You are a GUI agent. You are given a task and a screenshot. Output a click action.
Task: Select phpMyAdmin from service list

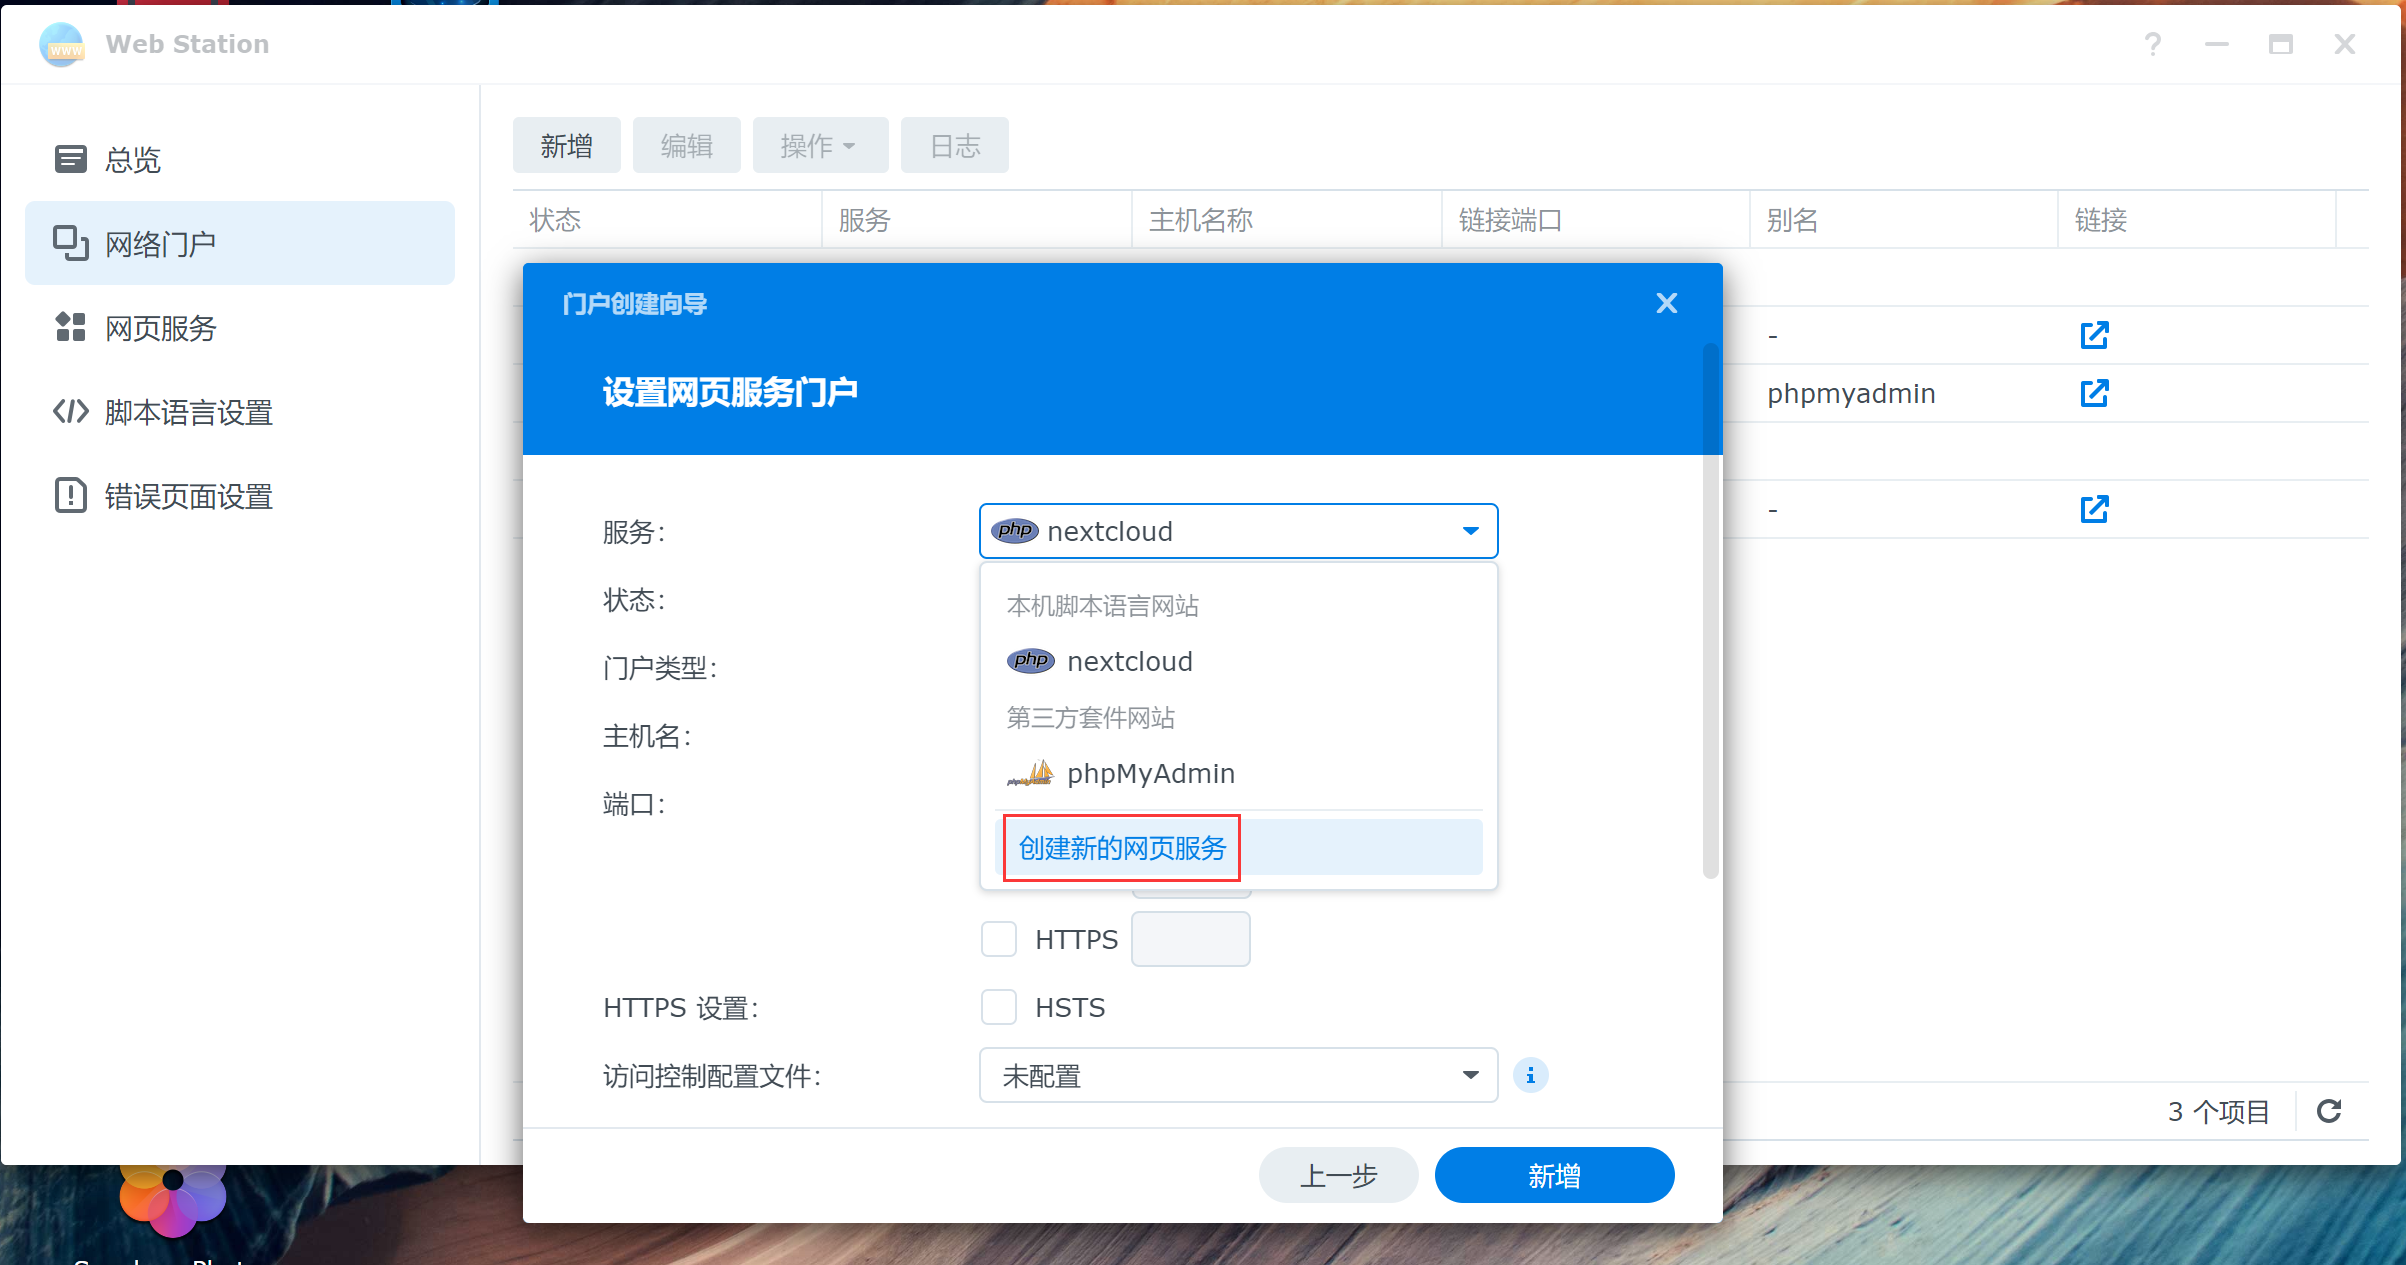(1150, 773)
